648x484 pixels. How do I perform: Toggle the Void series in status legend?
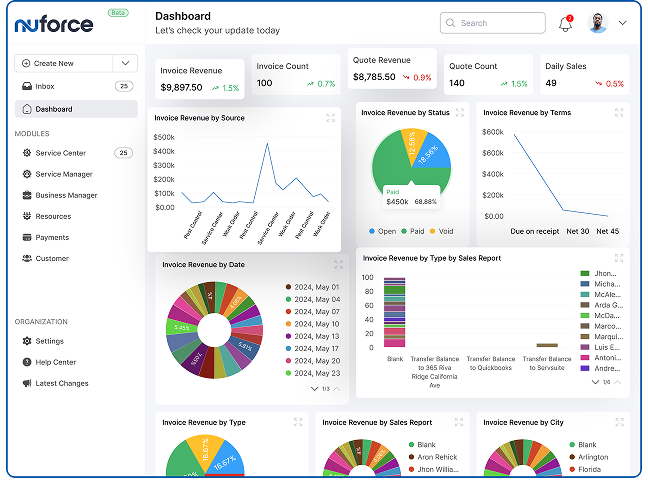(x=440, y=231)
